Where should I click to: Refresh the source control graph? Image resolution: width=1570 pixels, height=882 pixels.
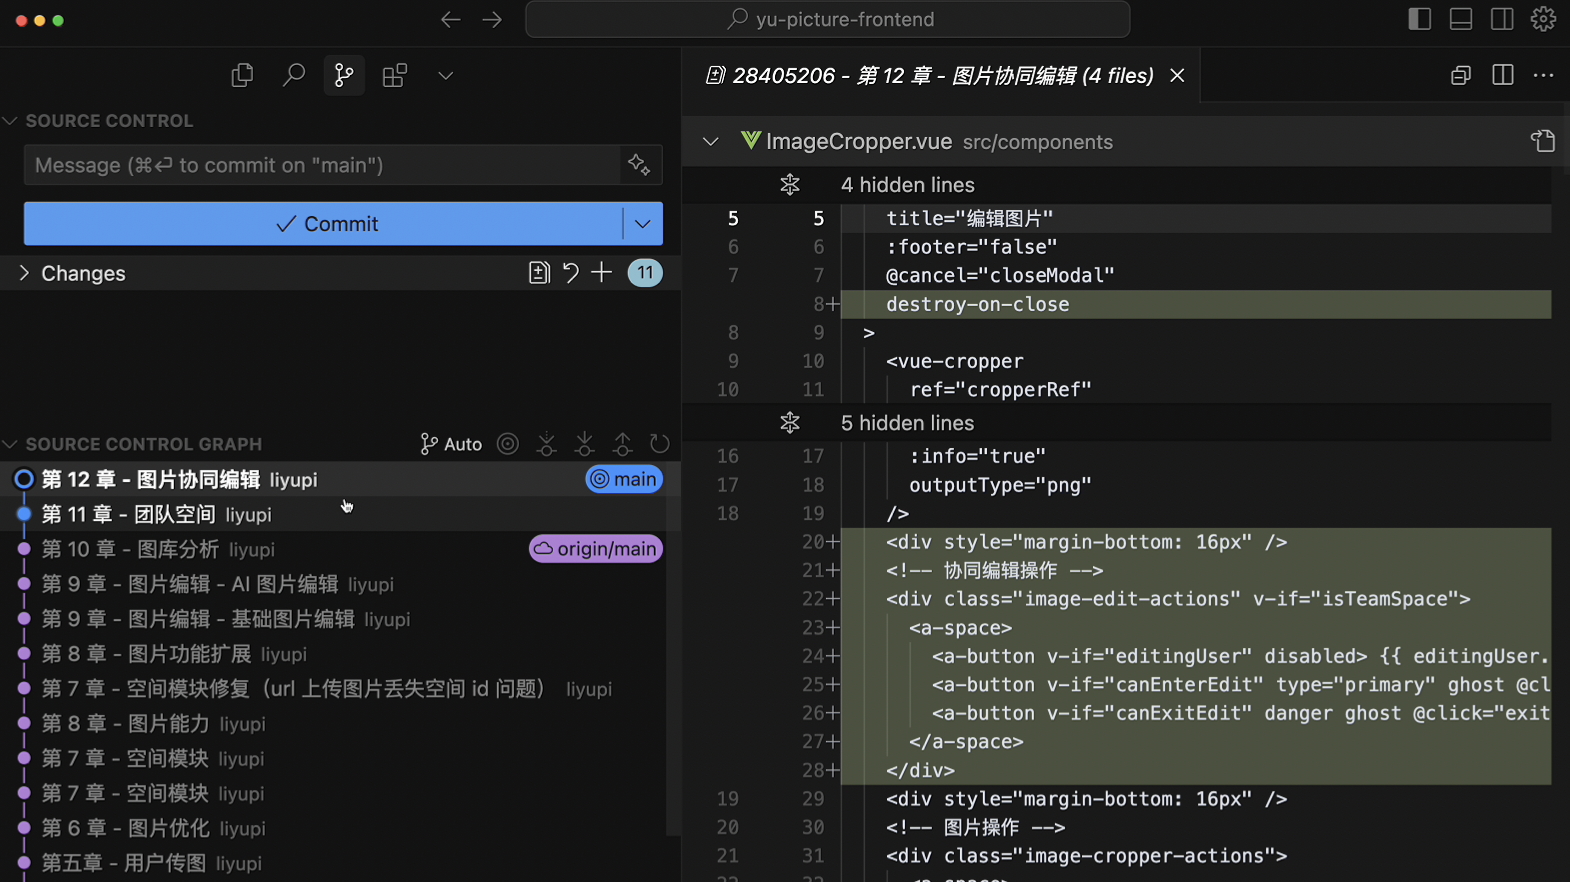pos(660,444)
